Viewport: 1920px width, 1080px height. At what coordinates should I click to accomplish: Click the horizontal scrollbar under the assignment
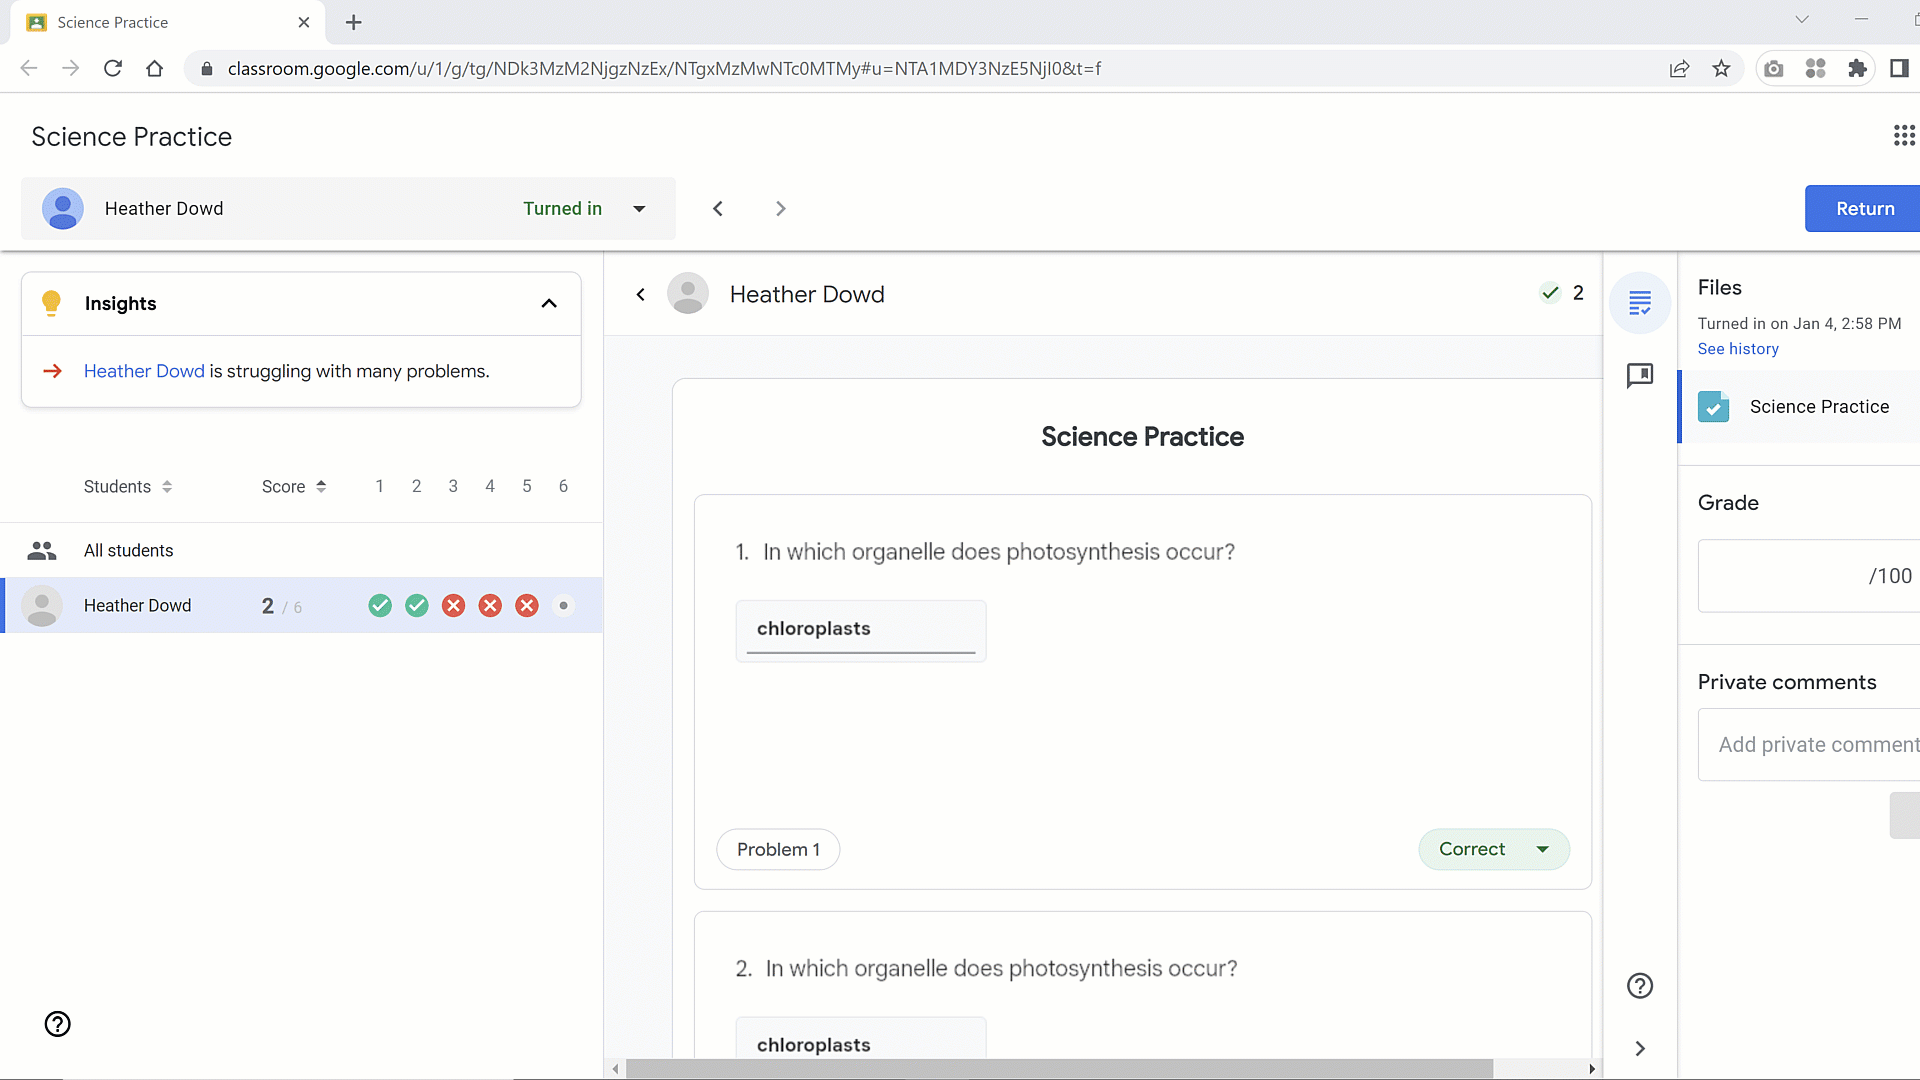click(1059, 1068)
